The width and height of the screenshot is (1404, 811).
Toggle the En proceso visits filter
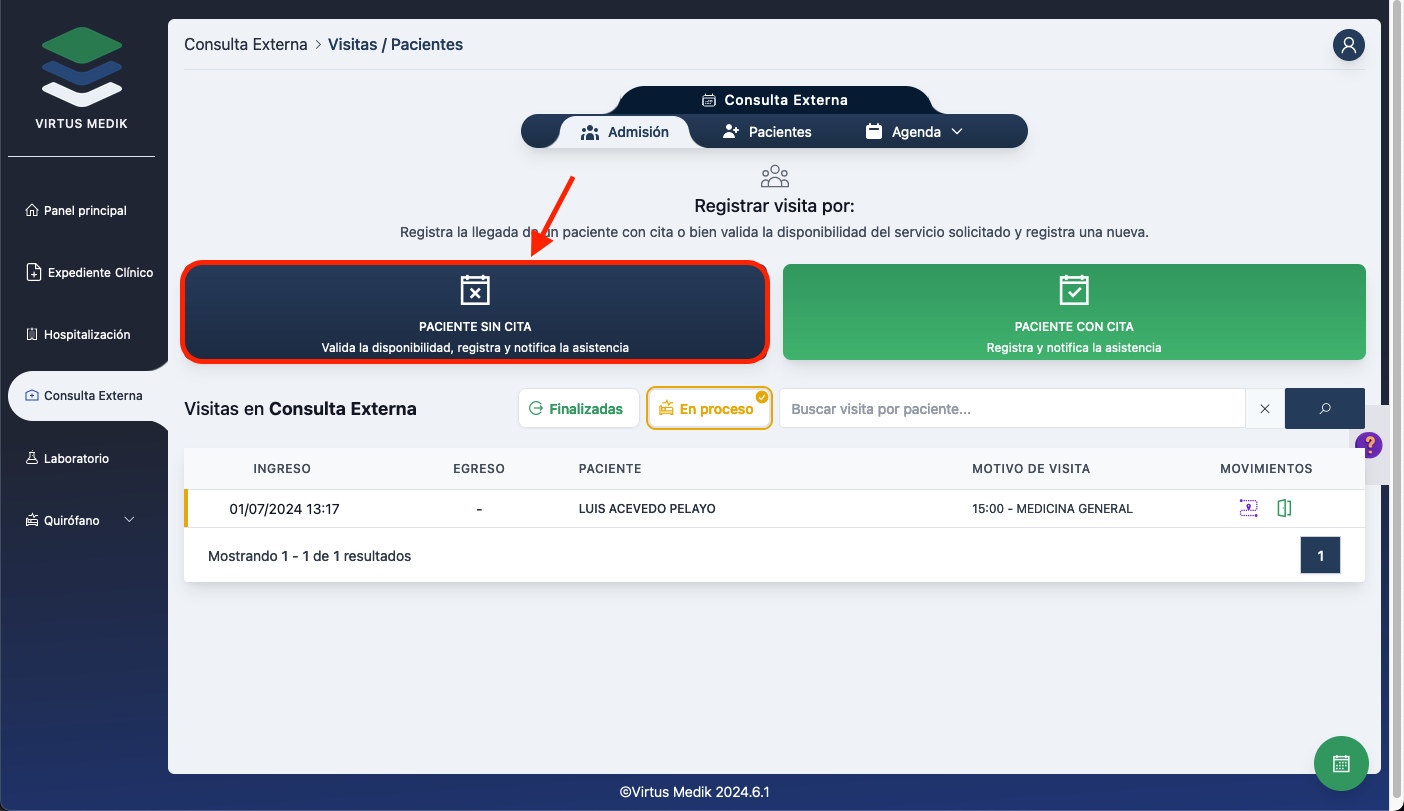pos(708,408)
